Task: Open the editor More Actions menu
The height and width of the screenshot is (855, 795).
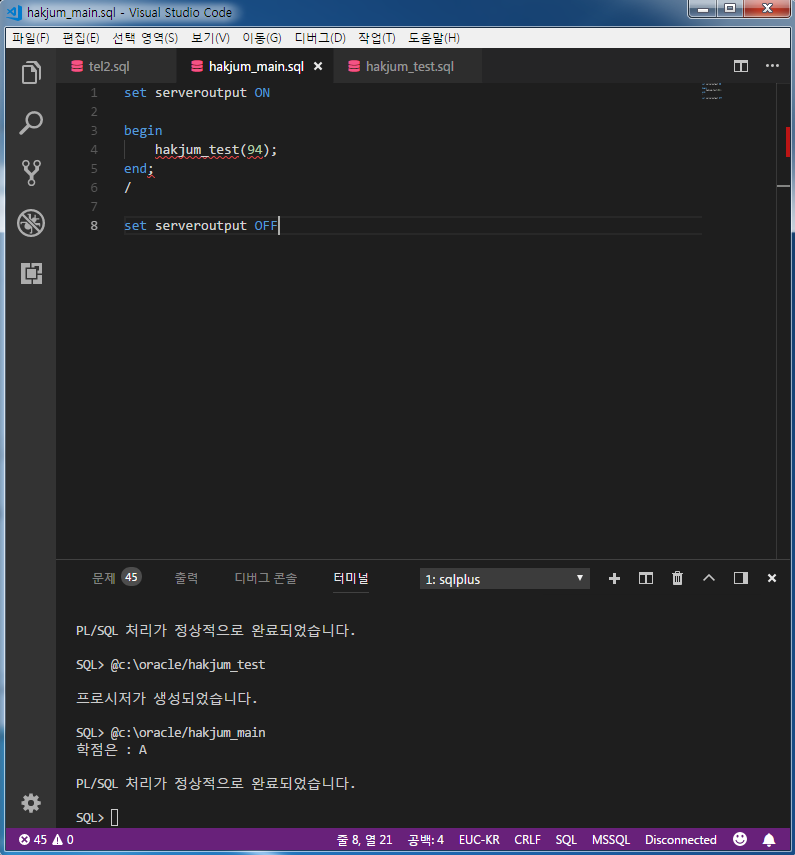Action: (x=772, y=66)
